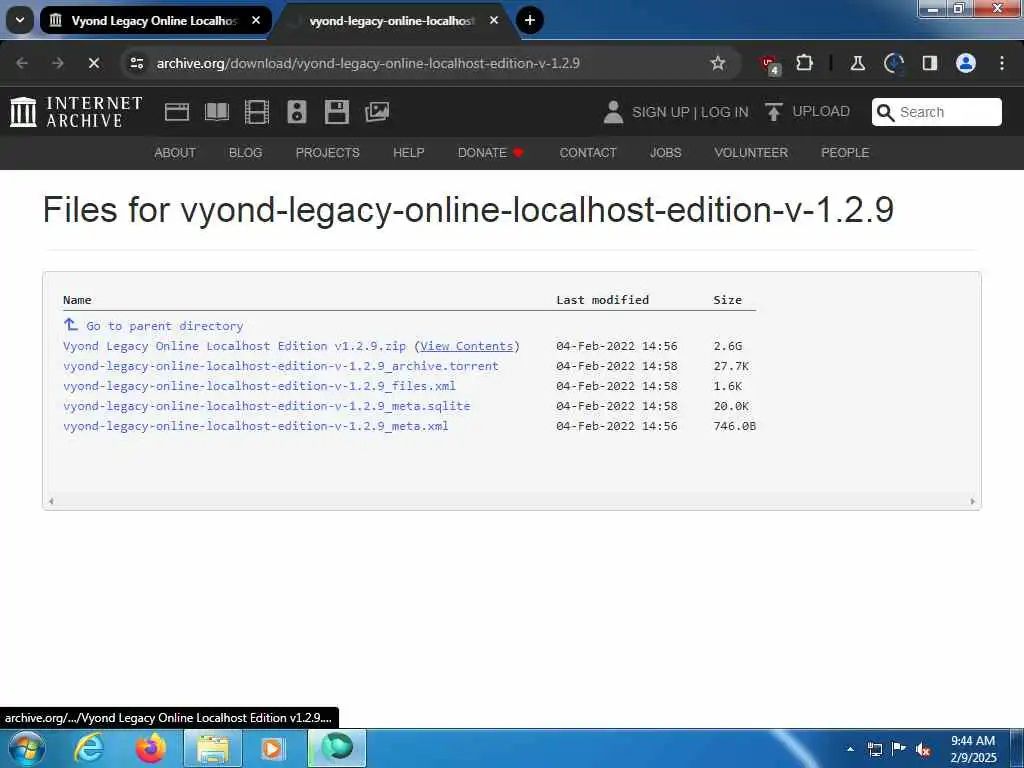Screen dimensions: 1024x768
Task: Show hidden tray icons arrow
Action: 850,749
